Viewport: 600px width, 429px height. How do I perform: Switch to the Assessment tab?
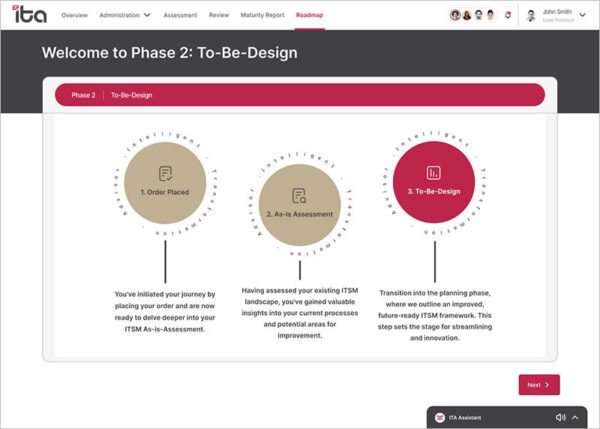tap(179, 16)
